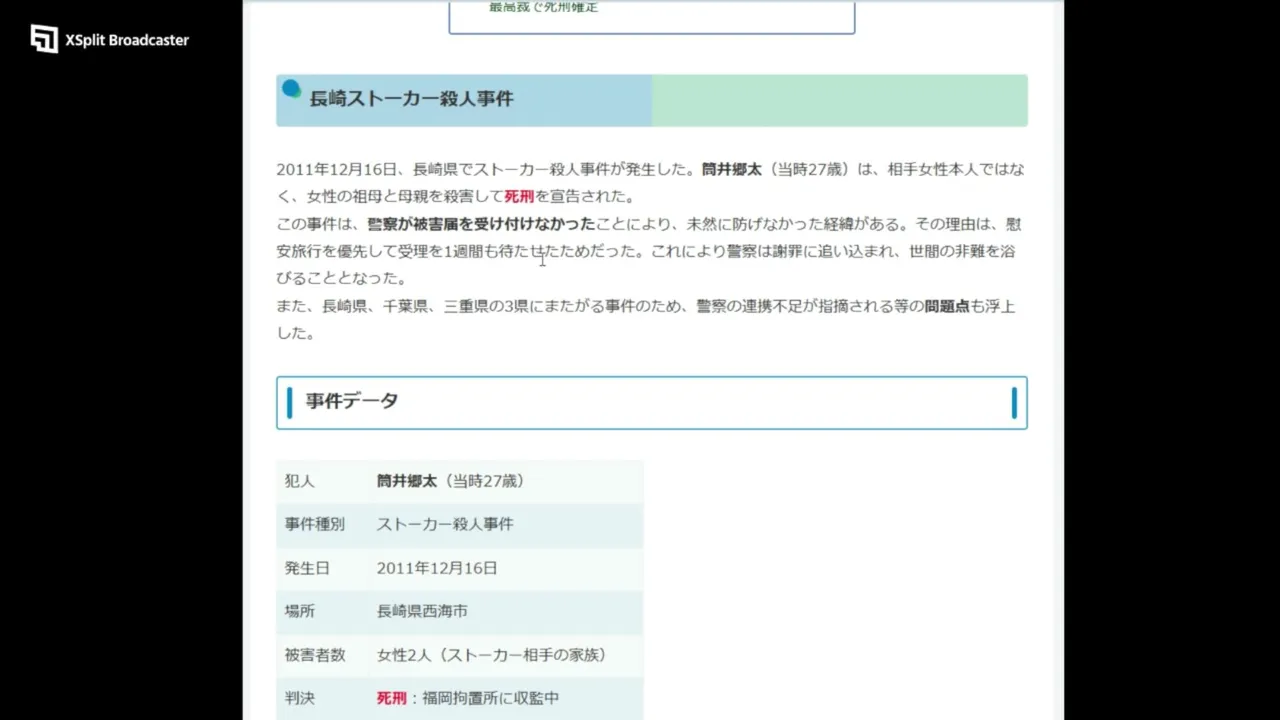
Task: Click bold text 警察が被害届を受け付けなかった
Action: 481,224
